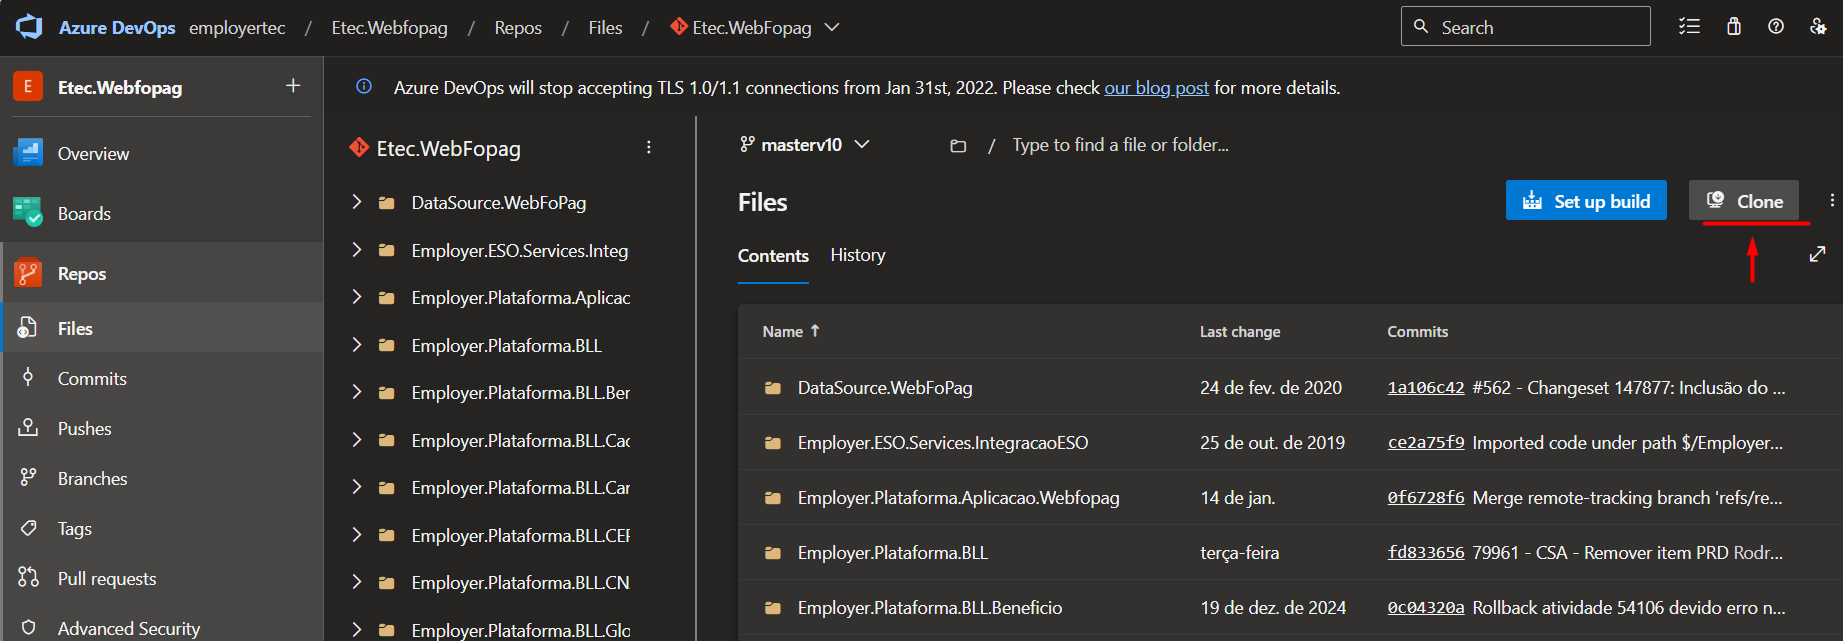
Task: Open the work items list icon
Action: point(1689,27)
